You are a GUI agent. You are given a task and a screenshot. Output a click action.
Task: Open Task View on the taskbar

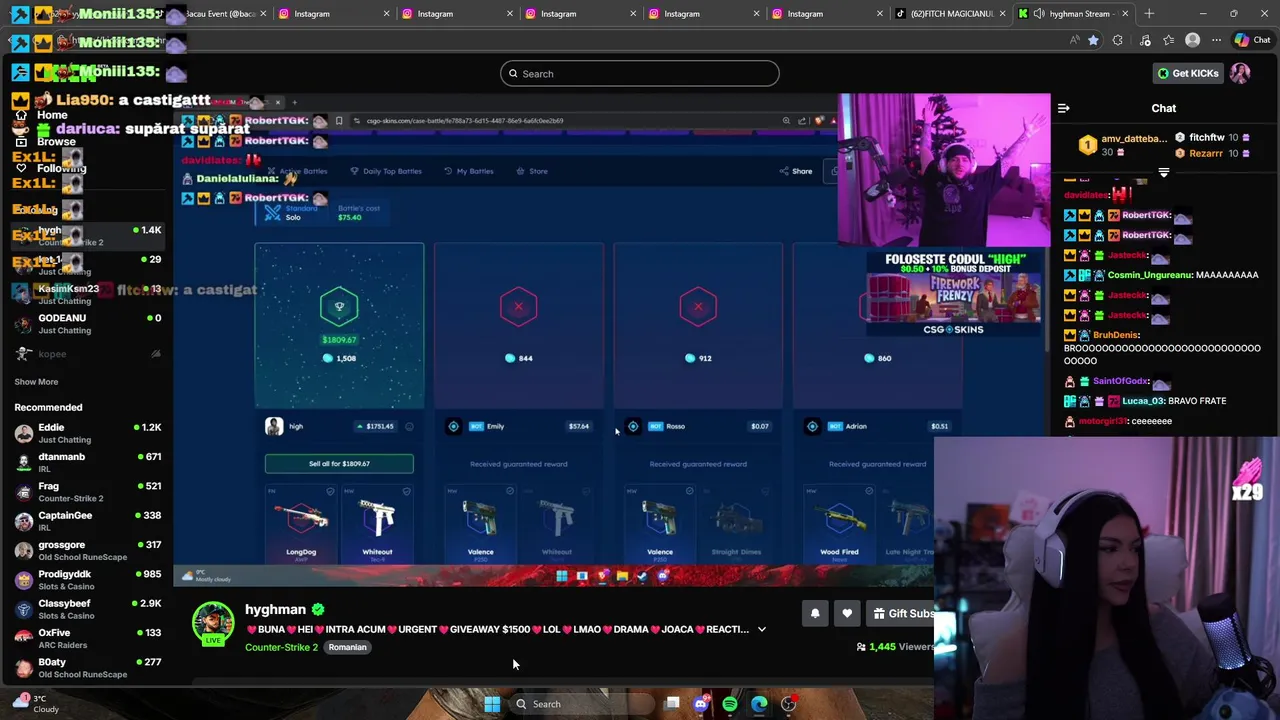click(x=673, y=704)
